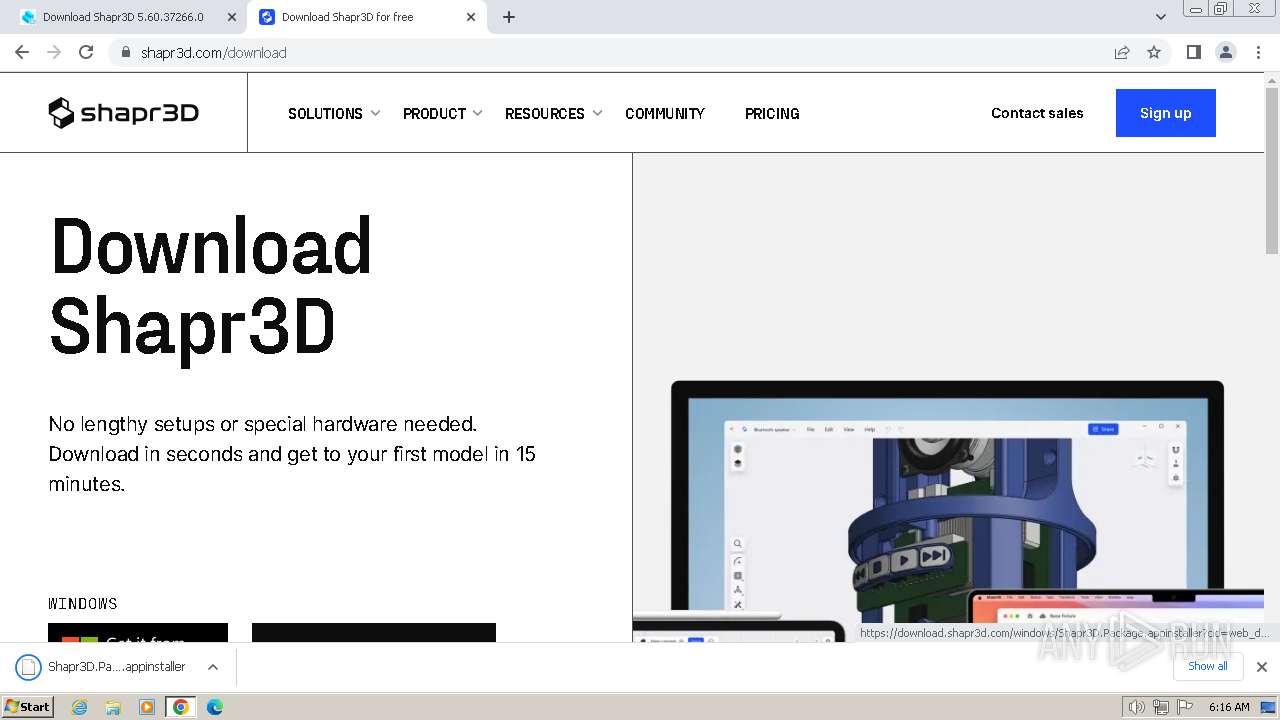Image resolution: width=1280 pixels, height=720 pixels.
Task: Open a new browser tab
Action: coord(509,17)
